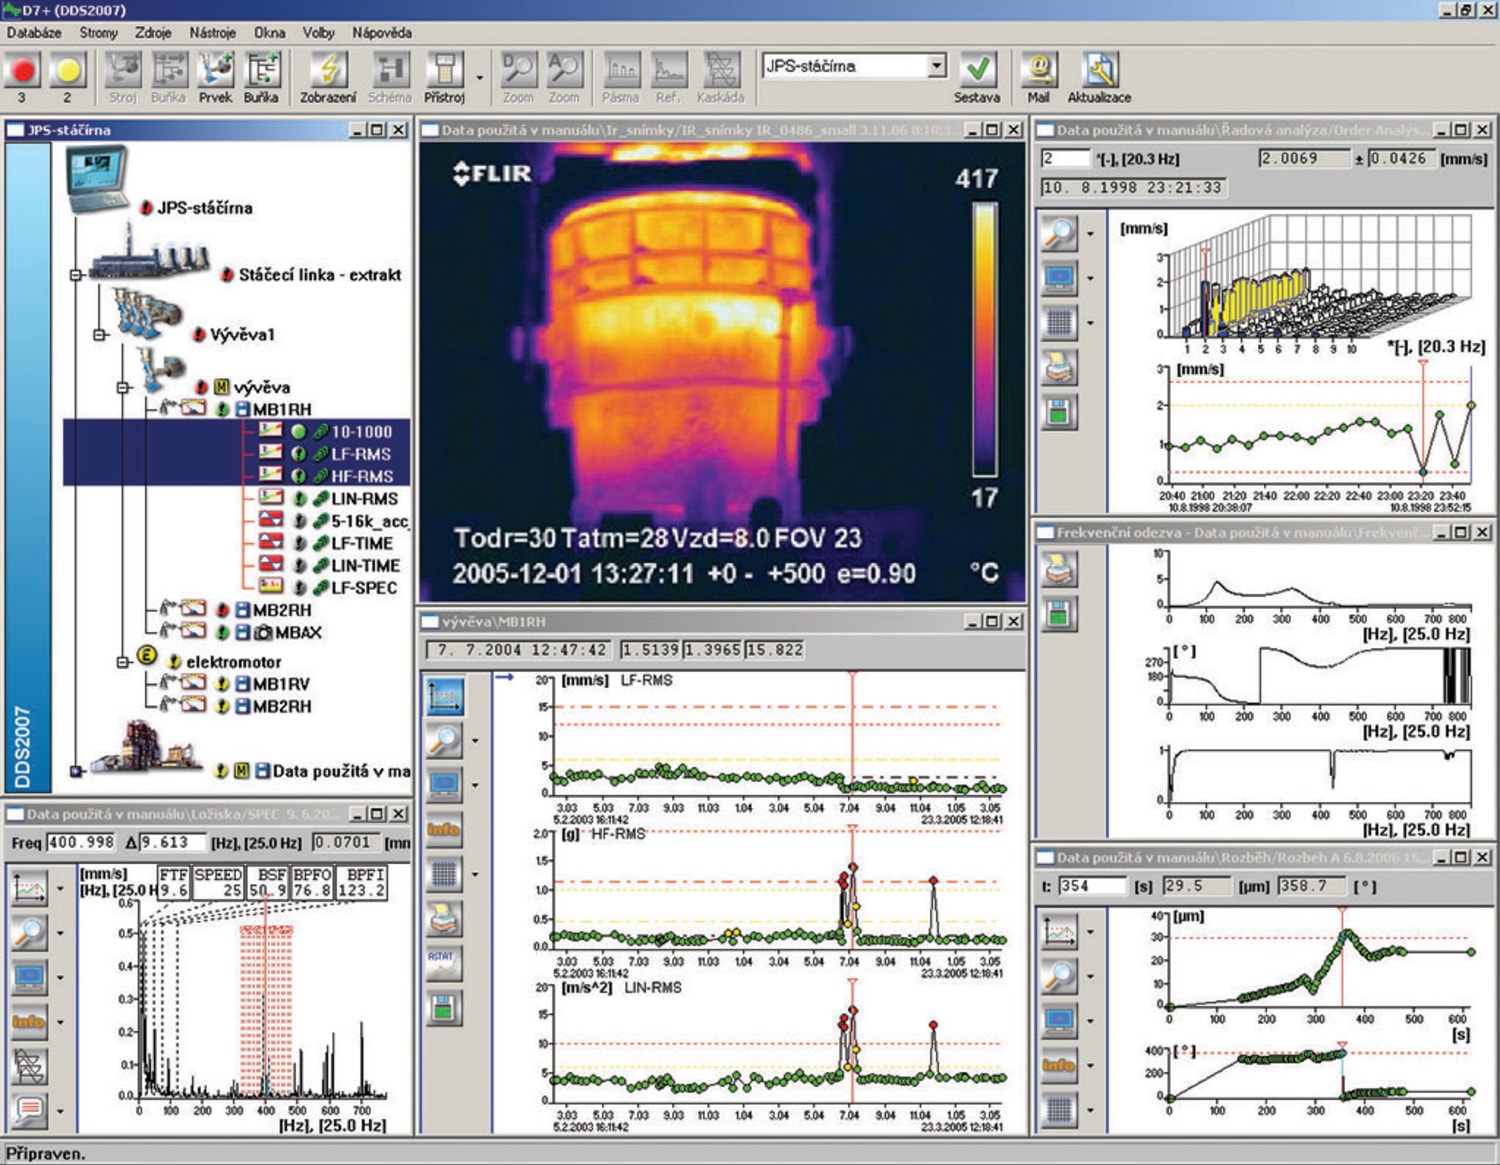Open the arrow menu next to Přístroj

[x=479, y=75]
